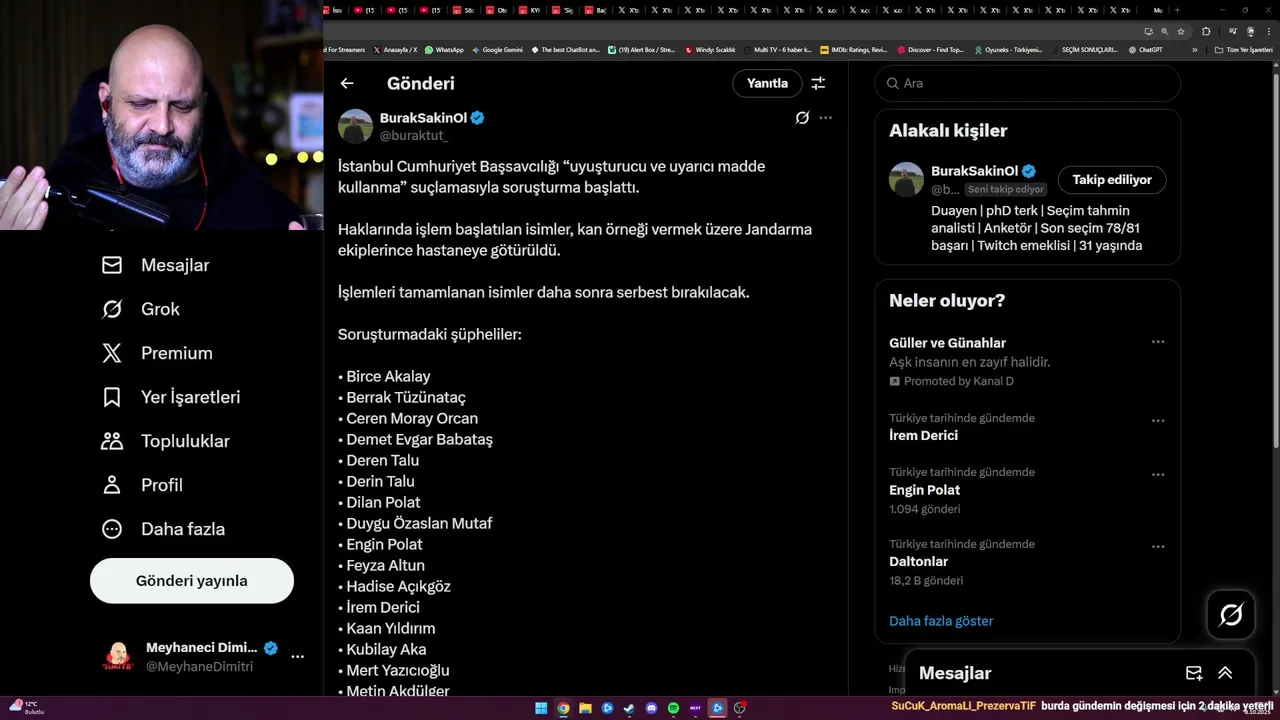
Task: Click the Ara search field
Action: (1028, 83)
